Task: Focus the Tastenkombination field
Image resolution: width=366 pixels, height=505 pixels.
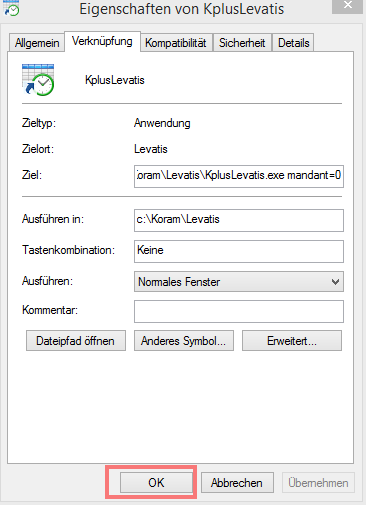Action: pyautogui.click(x=239, y=251)
